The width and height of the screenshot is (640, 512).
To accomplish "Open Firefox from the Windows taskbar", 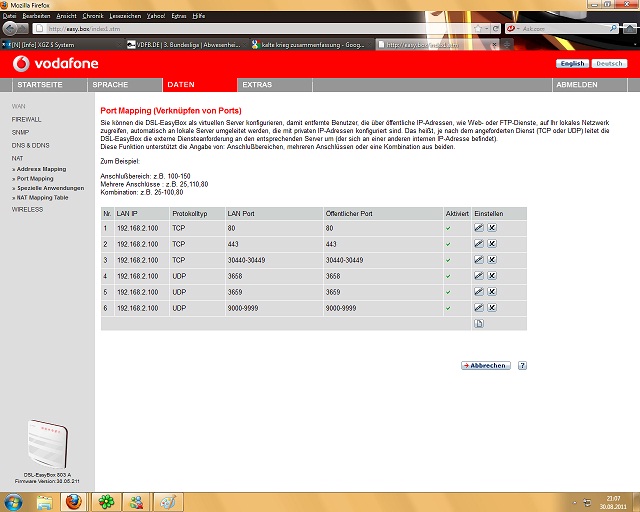I will [73, 501].
